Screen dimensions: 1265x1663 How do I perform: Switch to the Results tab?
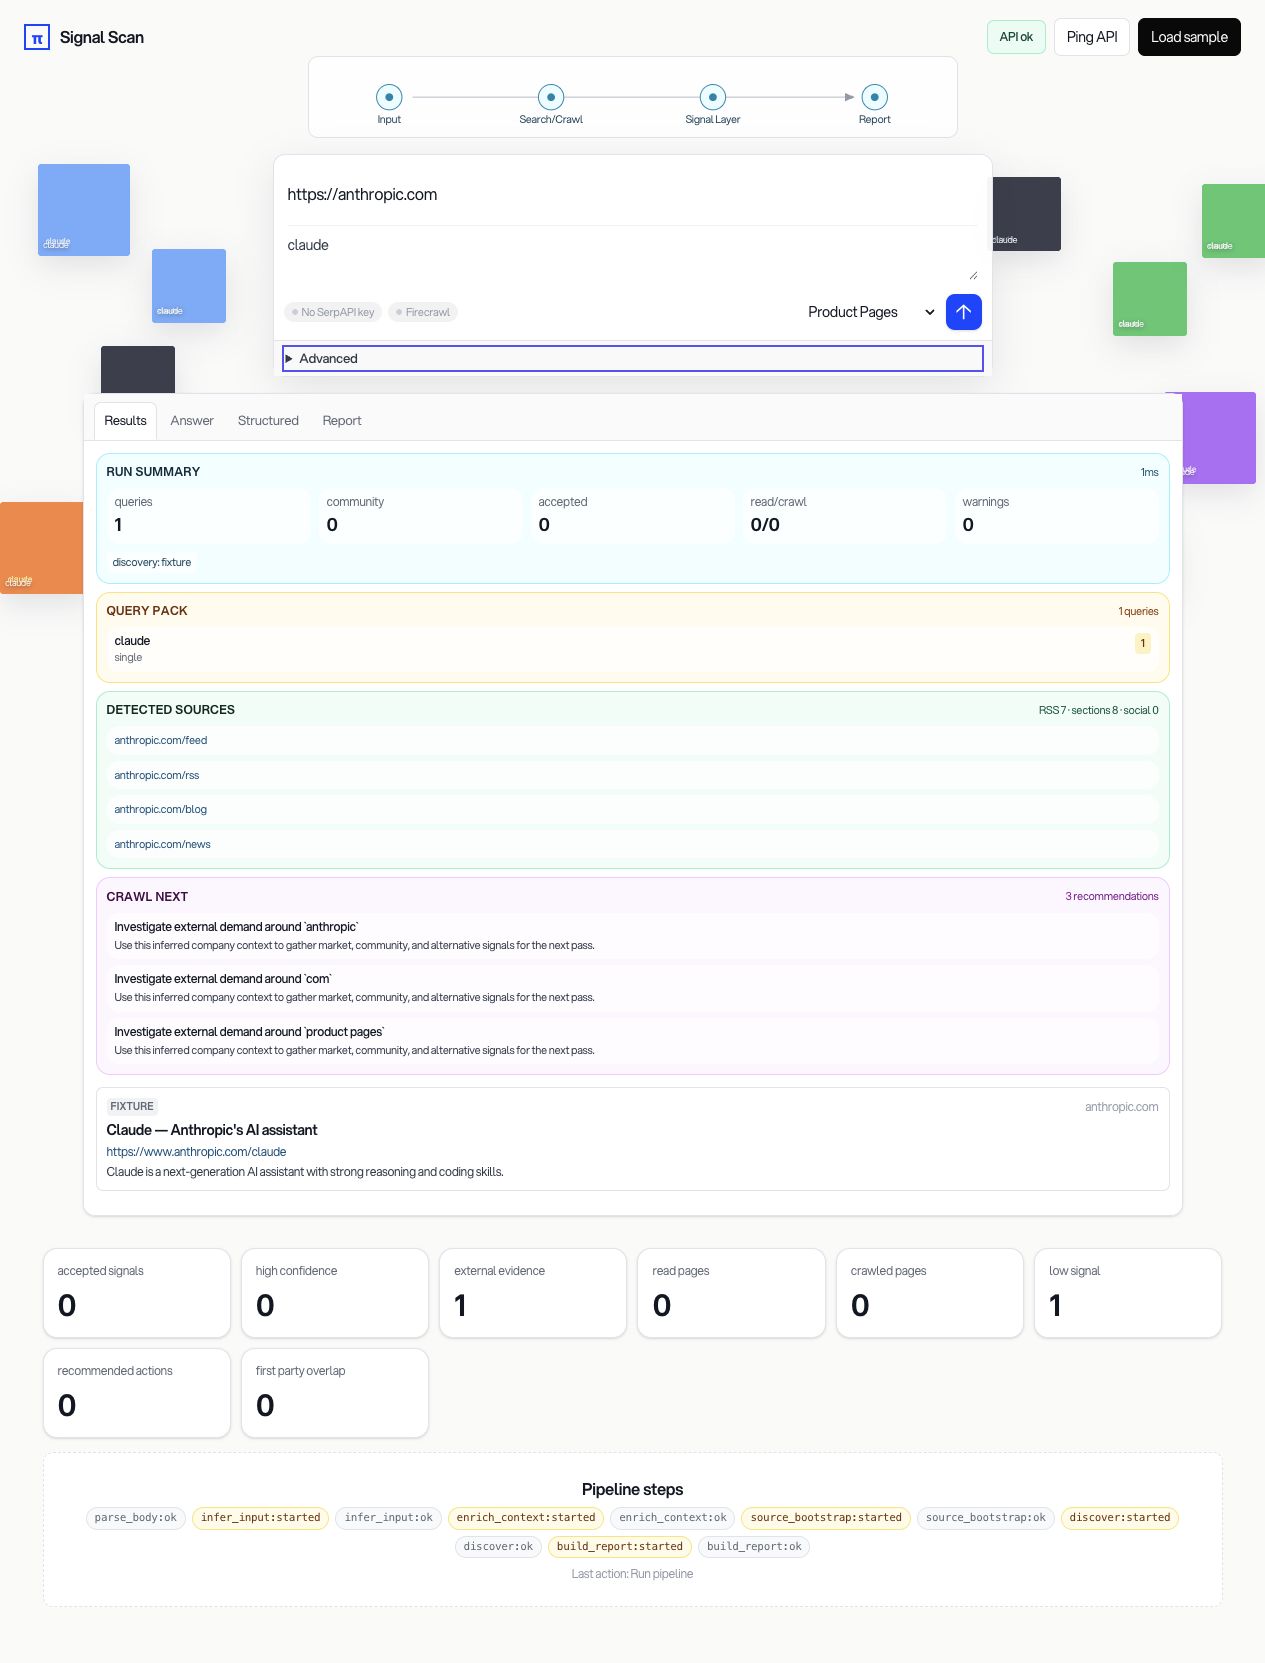click(125, 421)
